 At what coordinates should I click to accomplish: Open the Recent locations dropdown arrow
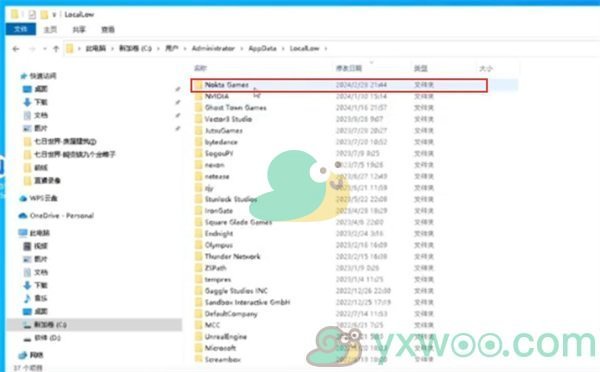pyautogui.click(x=44, y=49)
